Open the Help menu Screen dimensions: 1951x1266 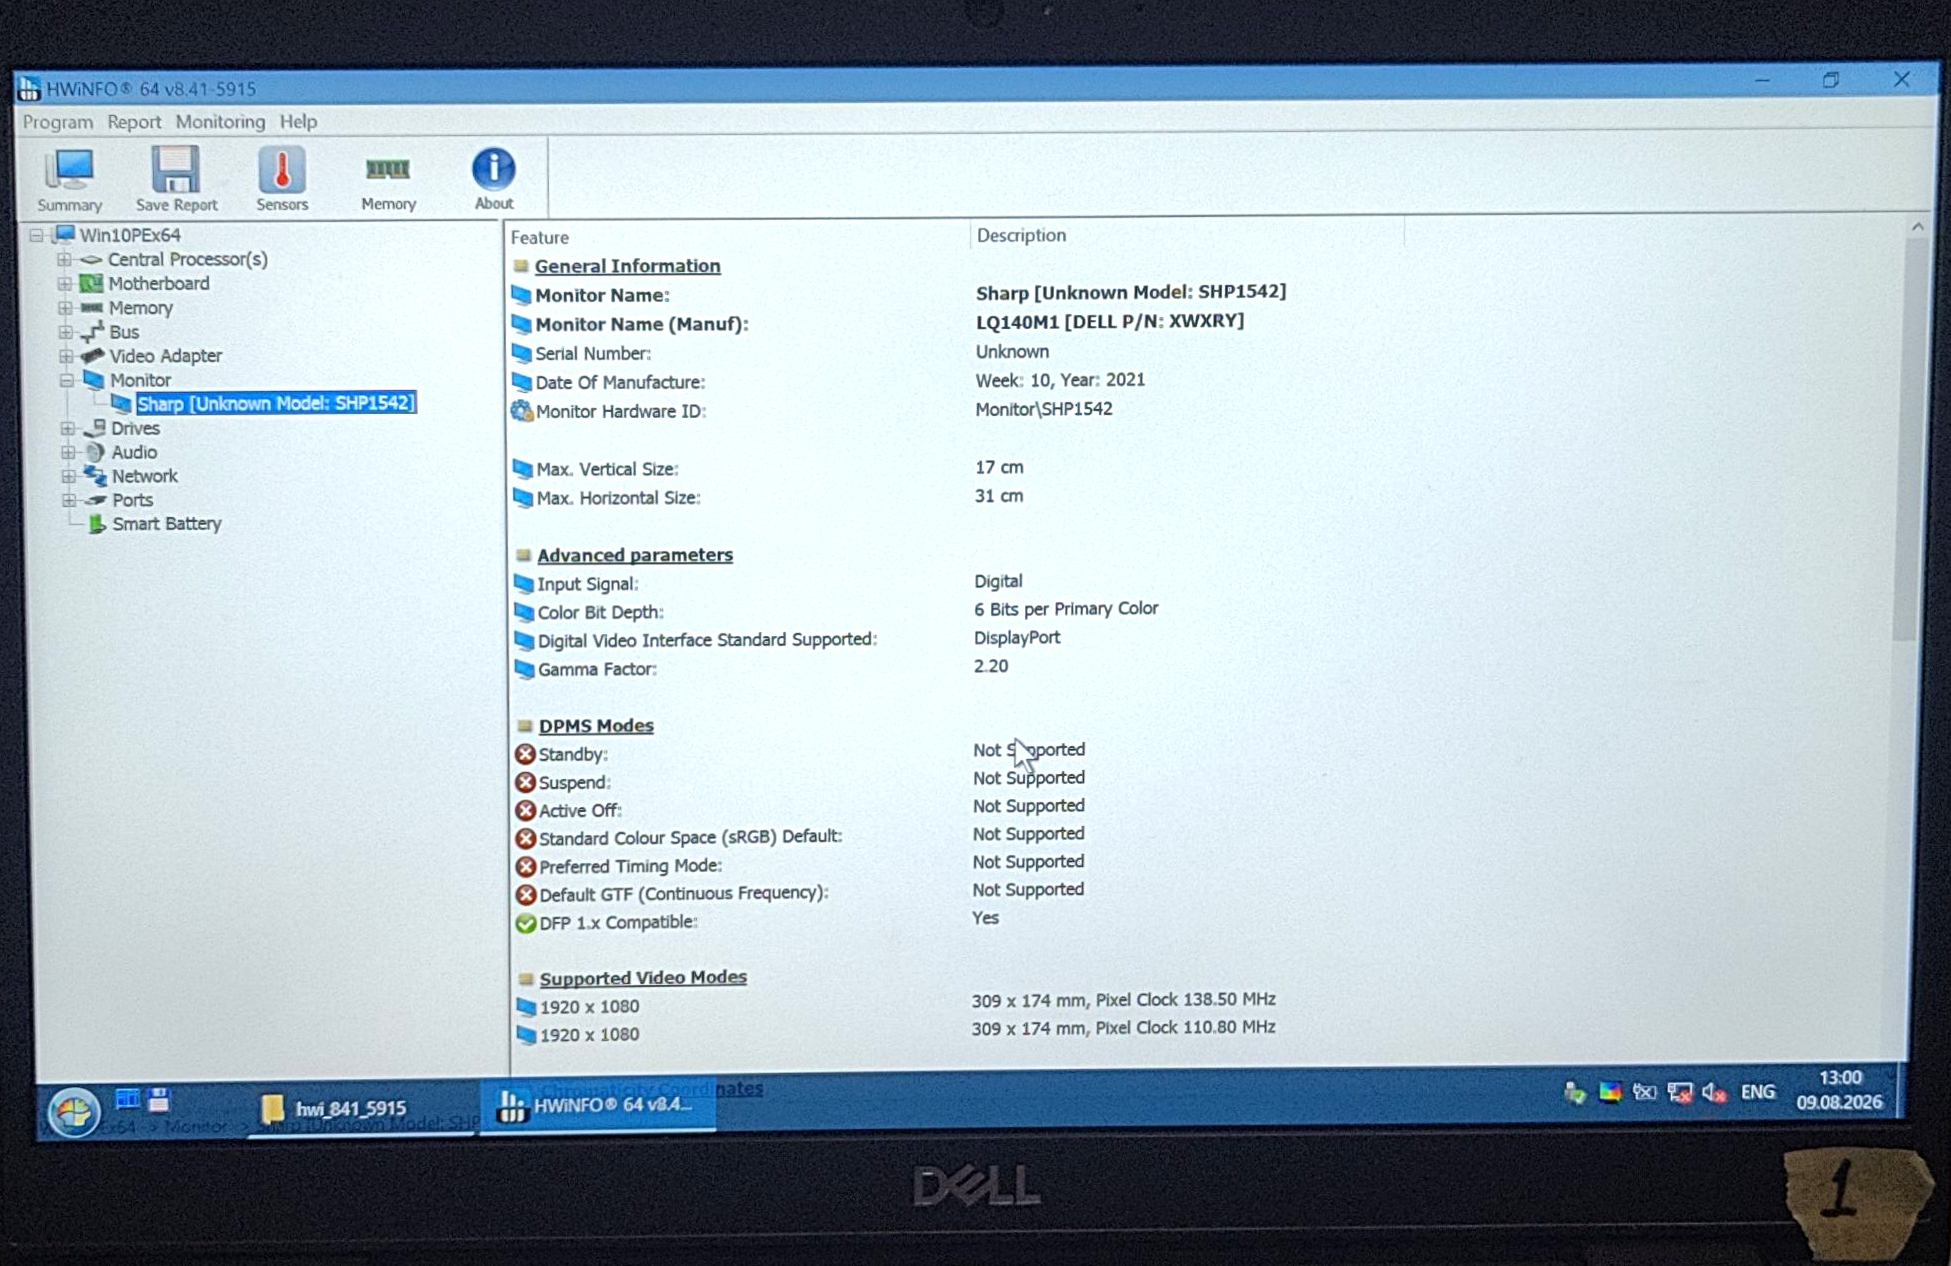click(298, 122)
